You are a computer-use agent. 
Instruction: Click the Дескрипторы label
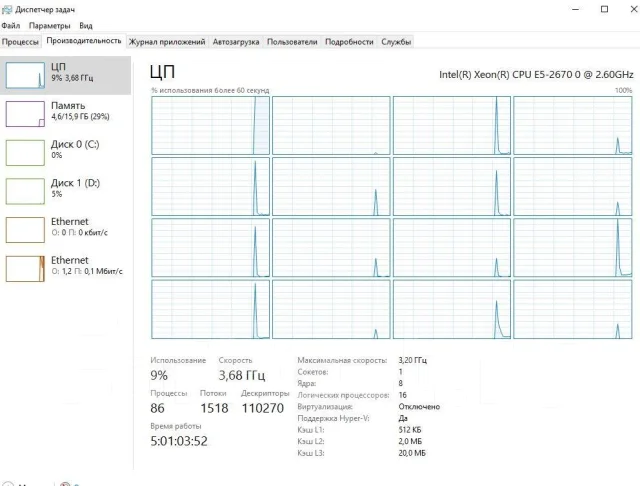265,393
